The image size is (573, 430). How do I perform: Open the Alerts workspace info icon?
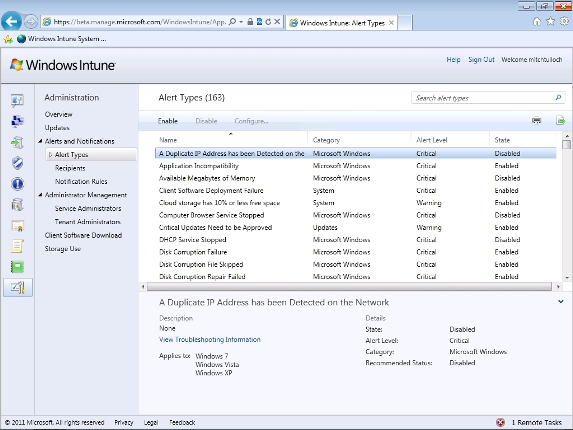[17, 184]
